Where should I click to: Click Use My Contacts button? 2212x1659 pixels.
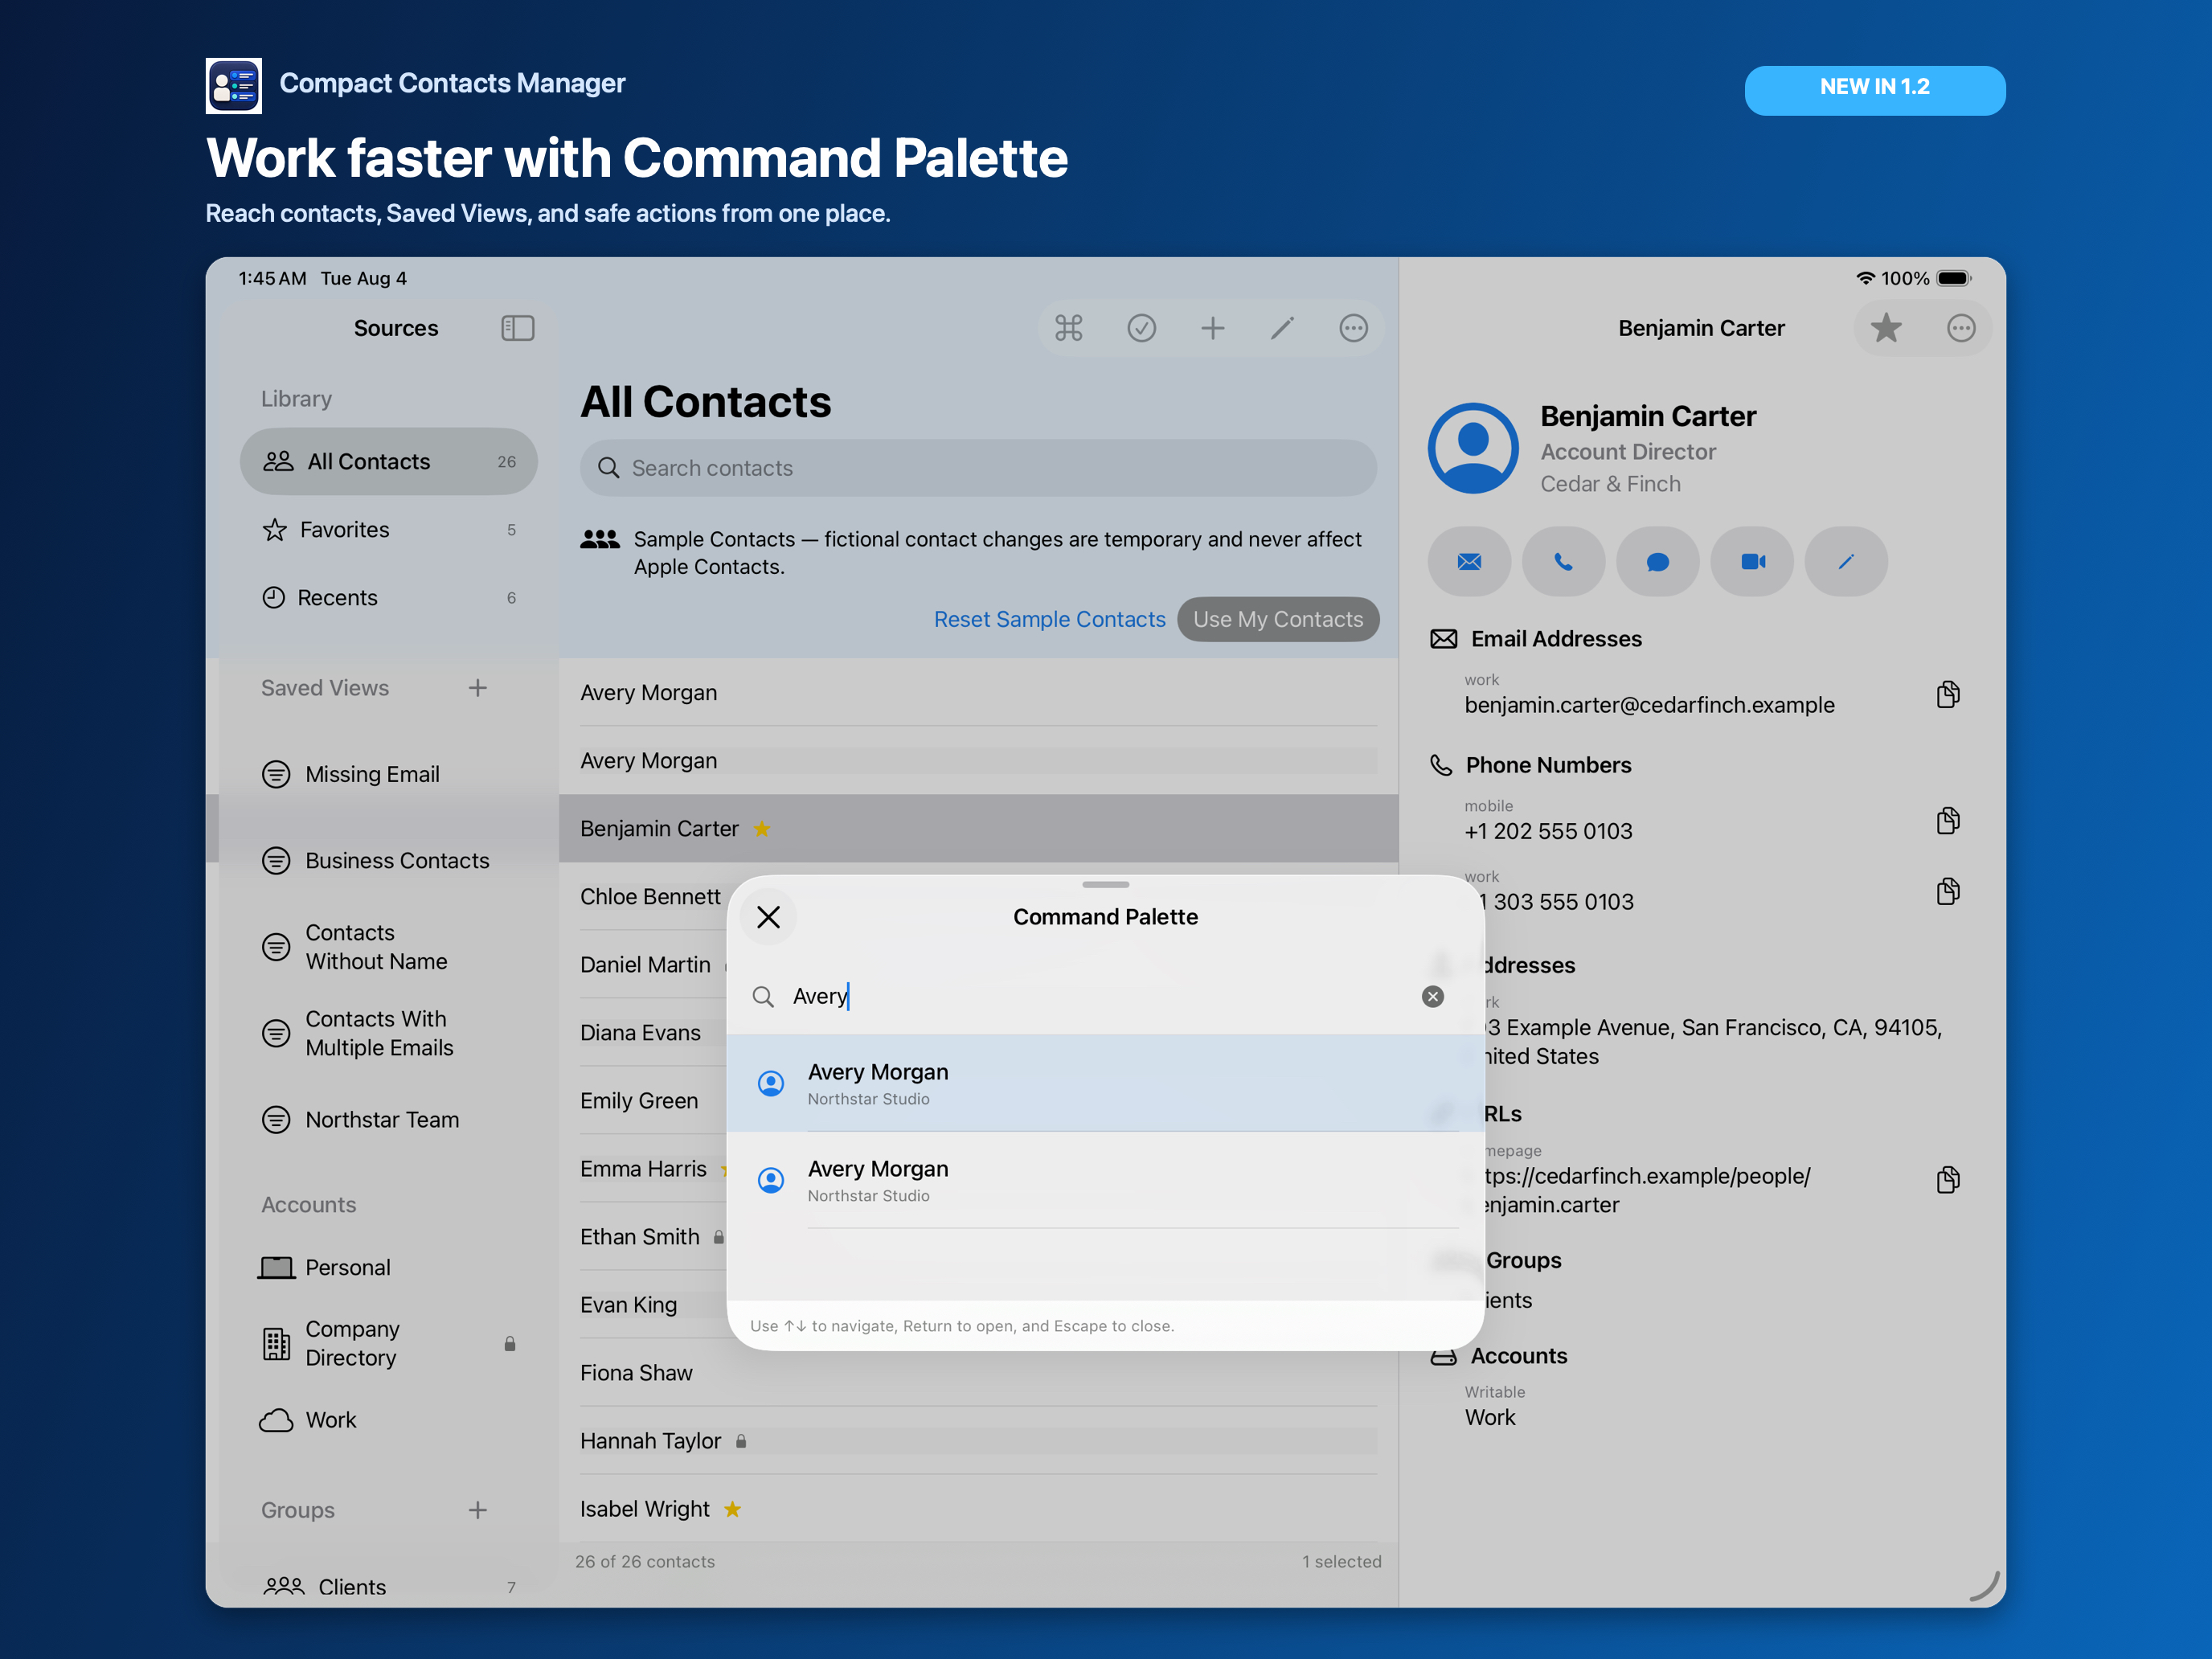(x=1278, y=619)
